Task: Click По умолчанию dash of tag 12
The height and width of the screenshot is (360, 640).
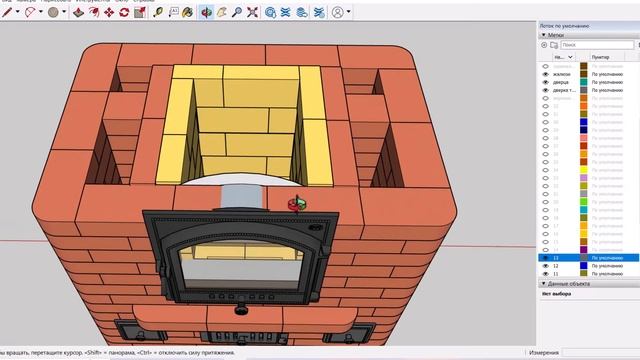Action: [607, 266]
